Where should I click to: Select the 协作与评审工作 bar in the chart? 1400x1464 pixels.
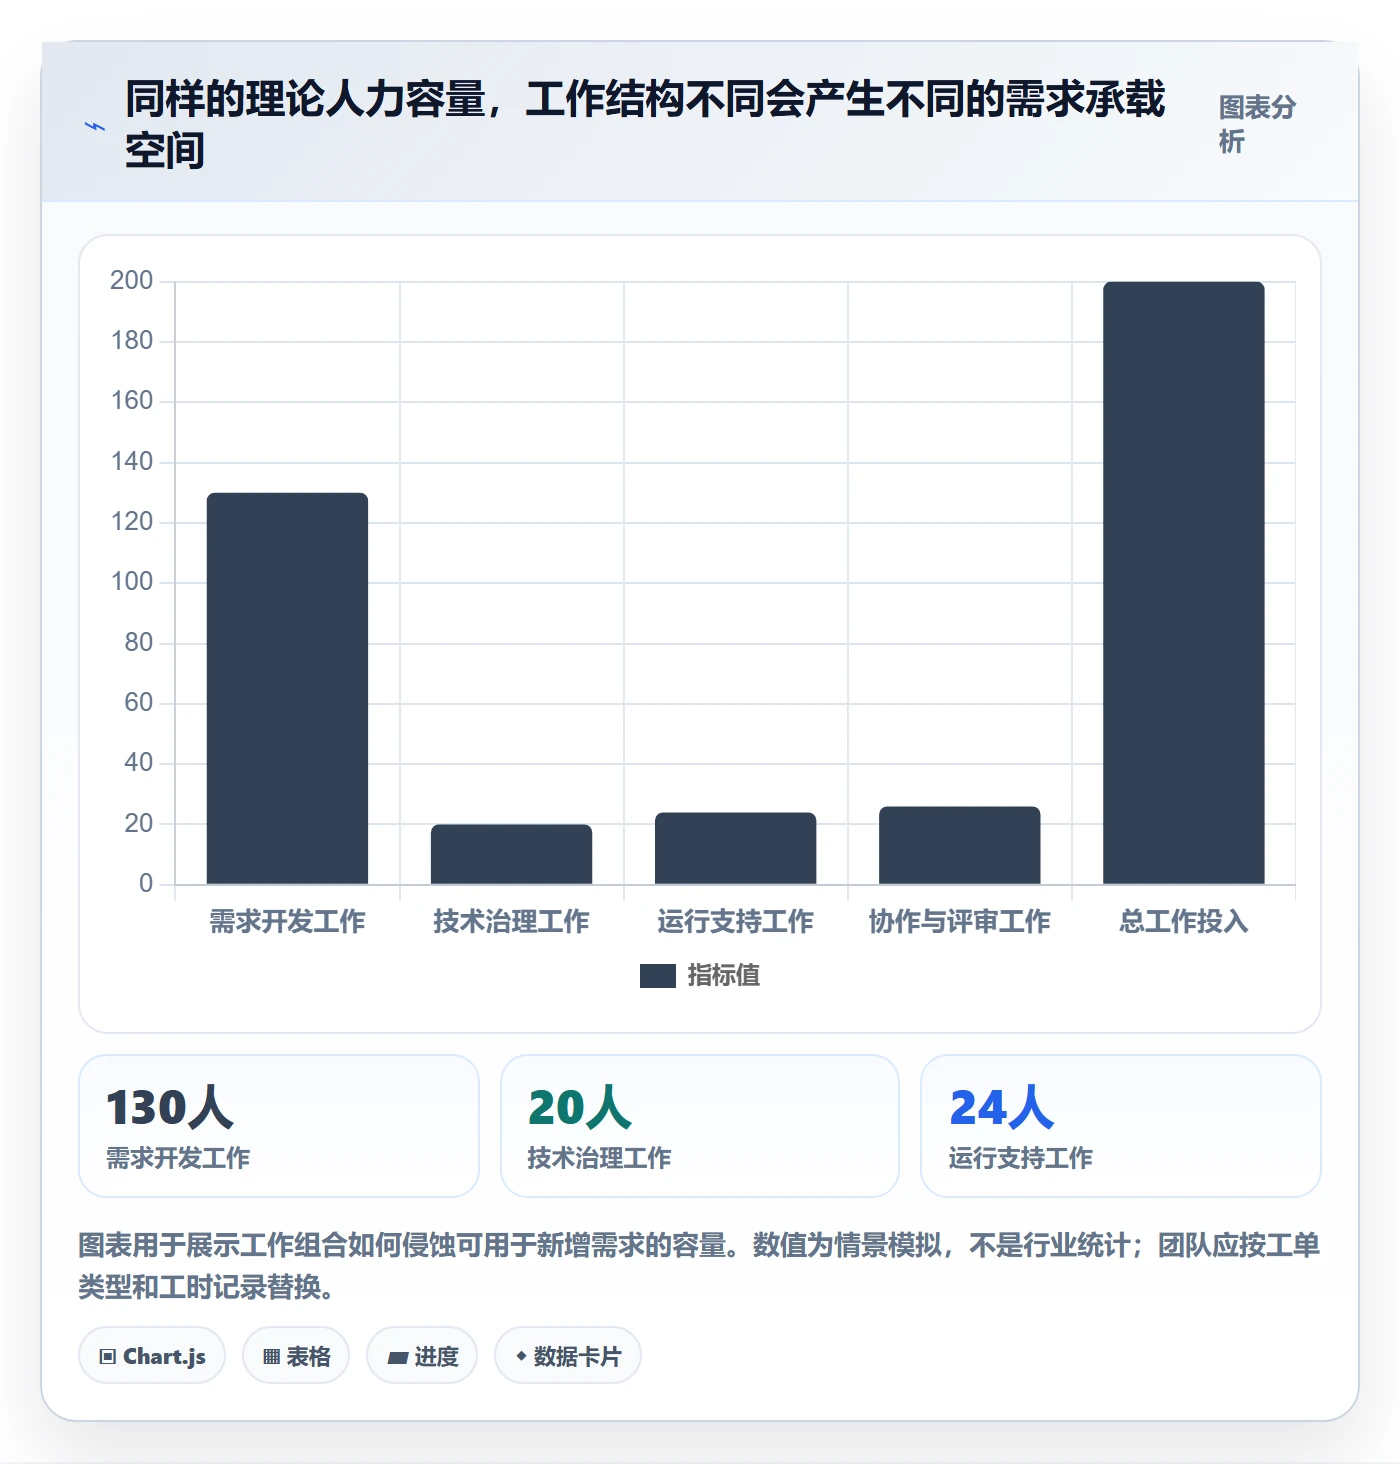click(959, 845)
